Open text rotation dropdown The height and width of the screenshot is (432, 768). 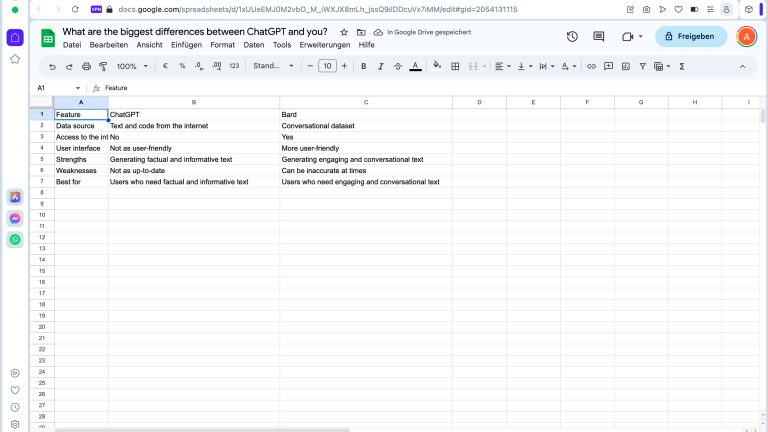pos(569,66)
